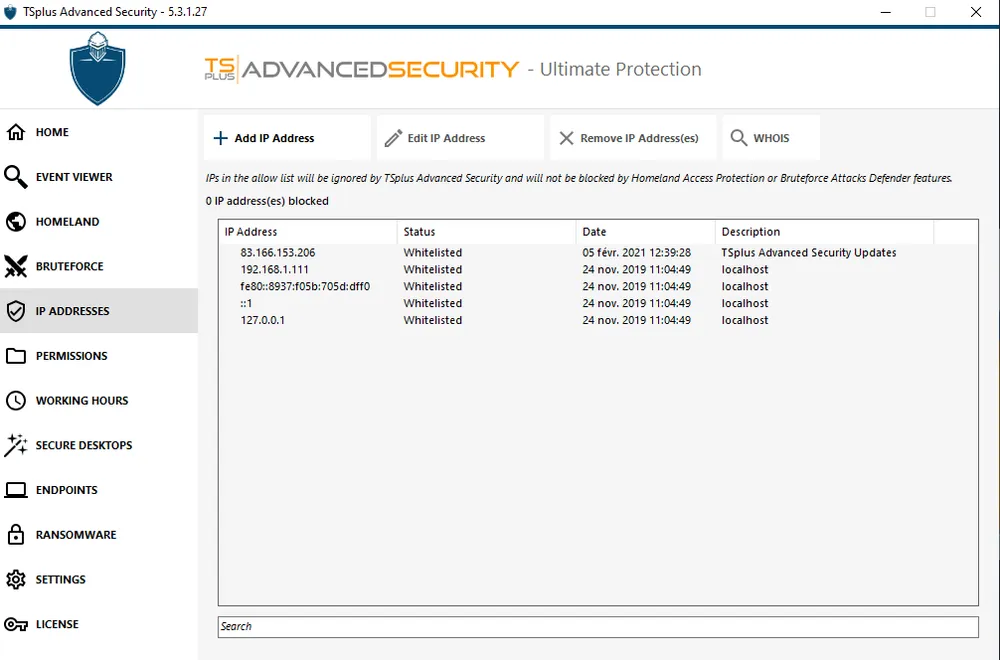Image resolution: width=1000 pixels, height=660 pixels.
Task: Click the Endpoints laptop icon
Action: point(16,490)
